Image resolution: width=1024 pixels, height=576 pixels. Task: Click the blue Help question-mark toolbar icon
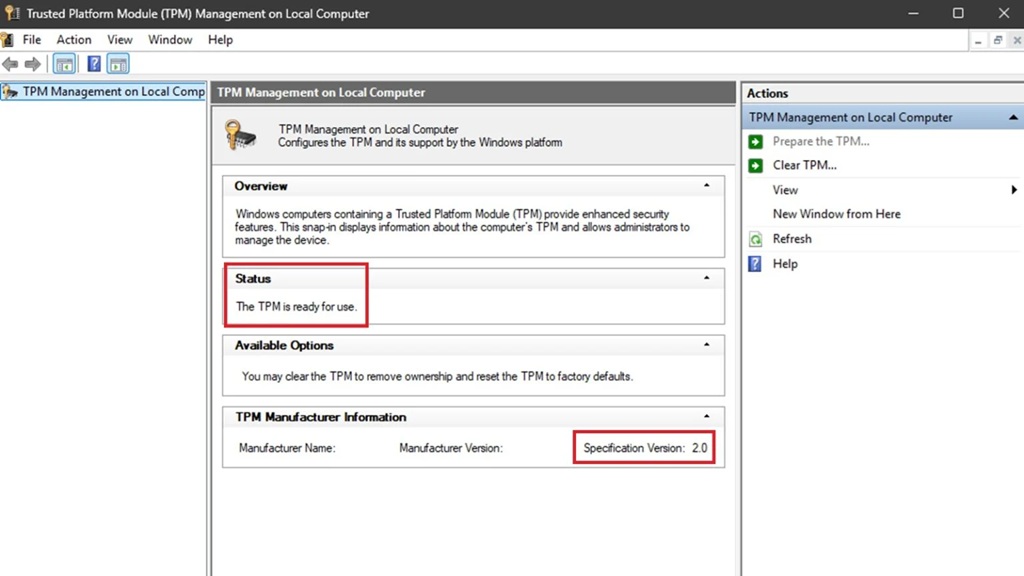point(94,64)
